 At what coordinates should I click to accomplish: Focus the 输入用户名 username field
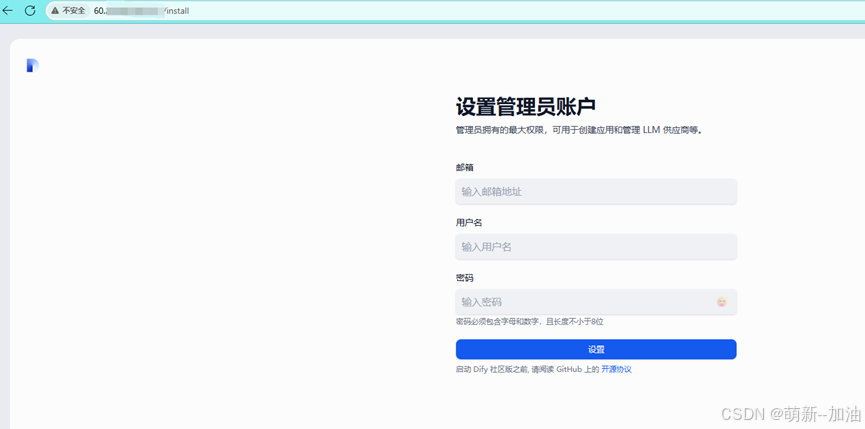596,246
